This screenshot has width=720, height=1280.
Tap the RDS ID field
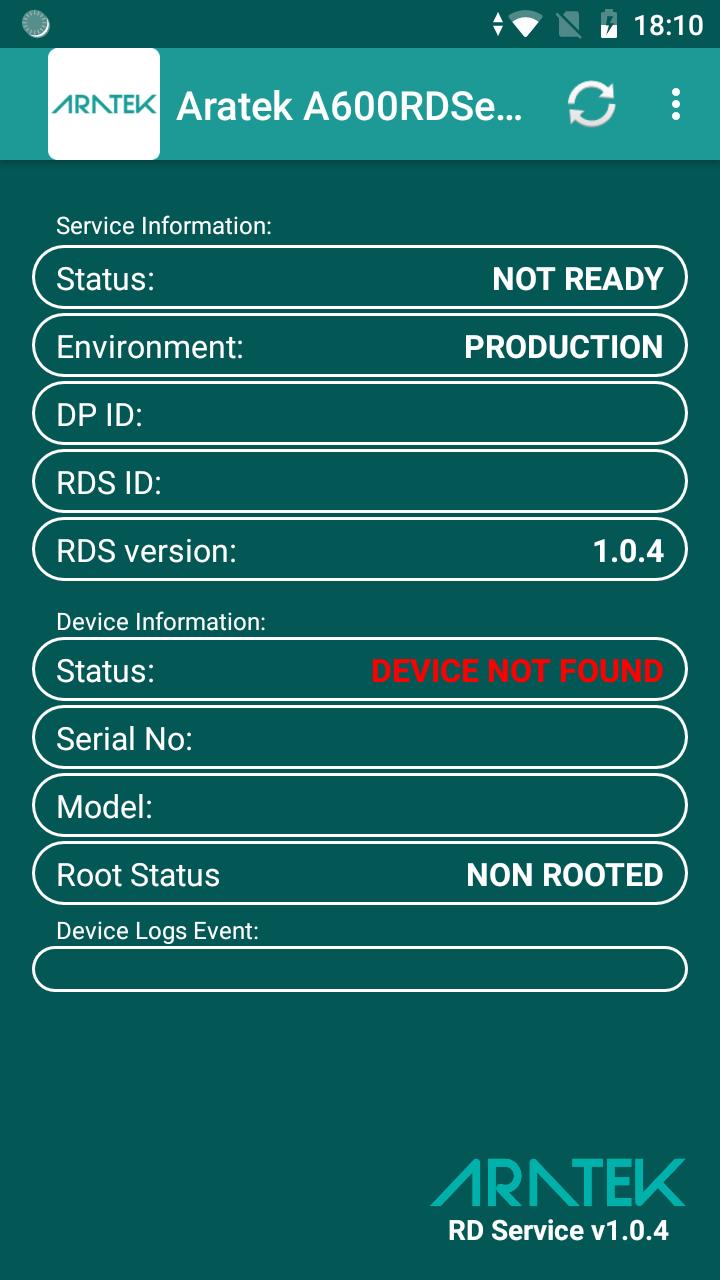click(360, 481)
